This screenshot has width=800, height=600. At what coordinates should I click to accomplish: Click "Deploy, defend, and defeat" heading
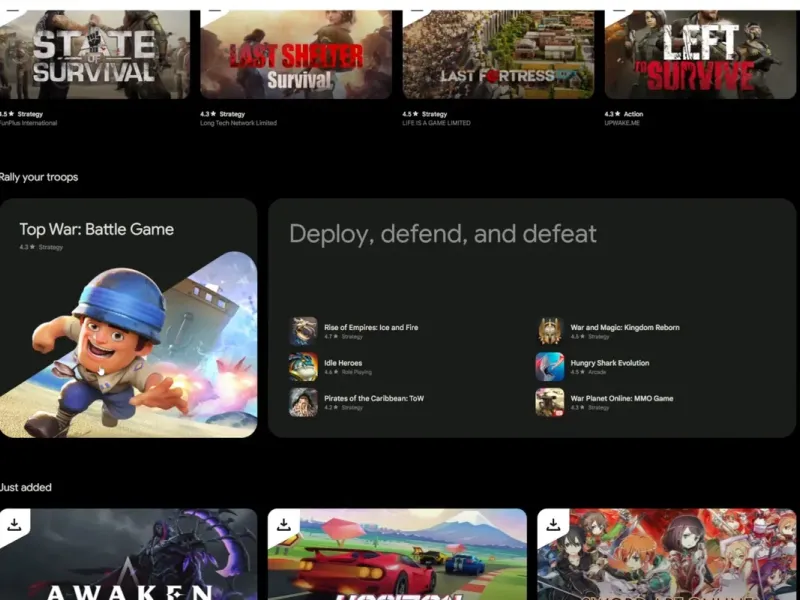443,234
